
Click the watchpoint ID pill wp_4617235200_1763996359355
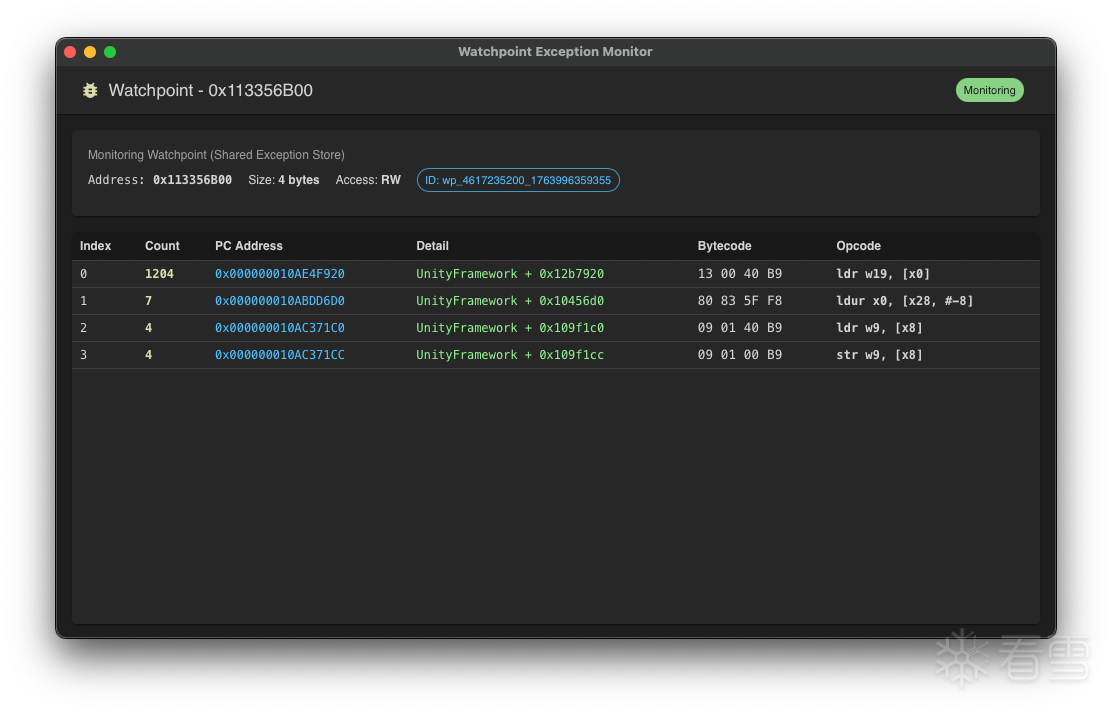518,180
